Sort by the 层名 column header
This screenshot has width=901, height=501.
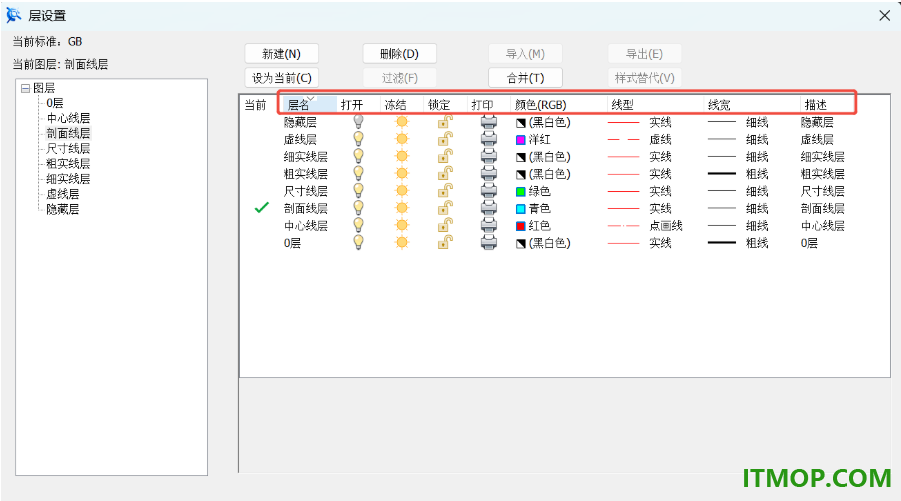click(x=310, y=105)
